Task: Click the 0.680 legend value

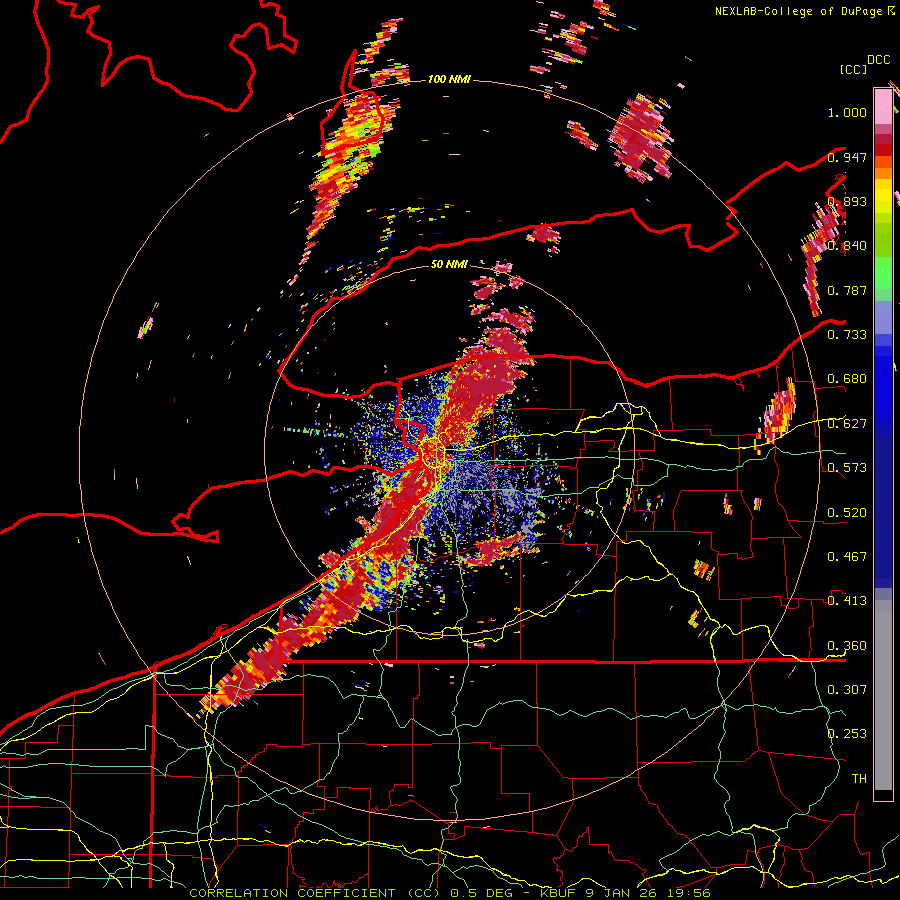Action: coord(847,379)
